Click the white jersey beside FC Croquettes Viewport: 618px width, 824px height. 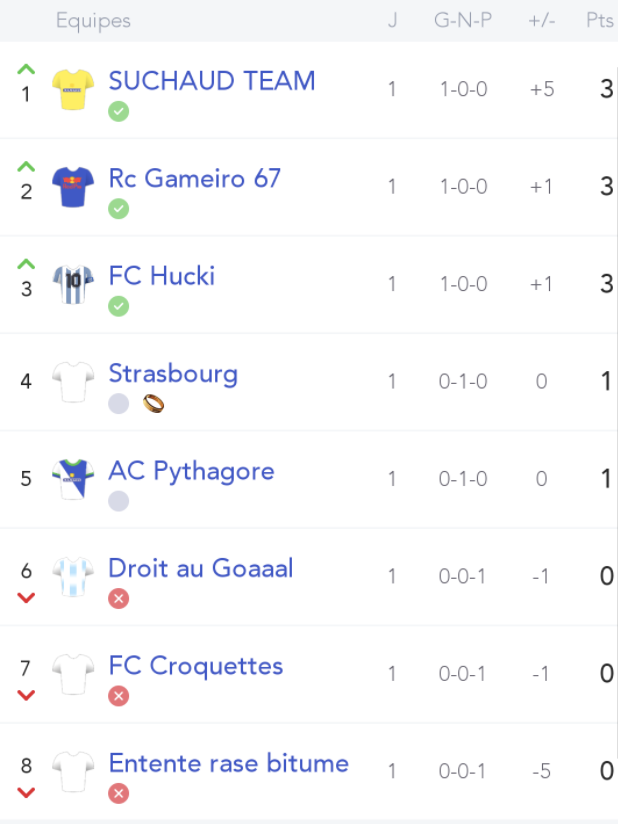point(73,674)
